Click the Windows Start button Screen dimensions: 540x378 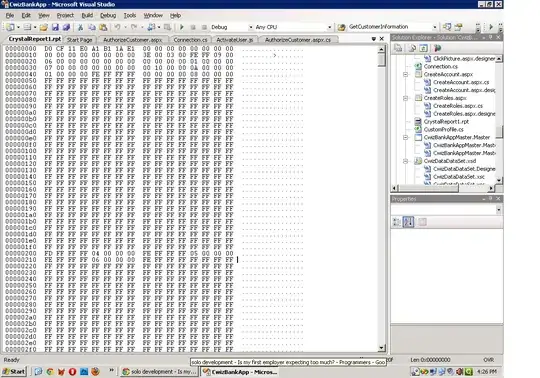pyautogui.click(x=14, y=371)
